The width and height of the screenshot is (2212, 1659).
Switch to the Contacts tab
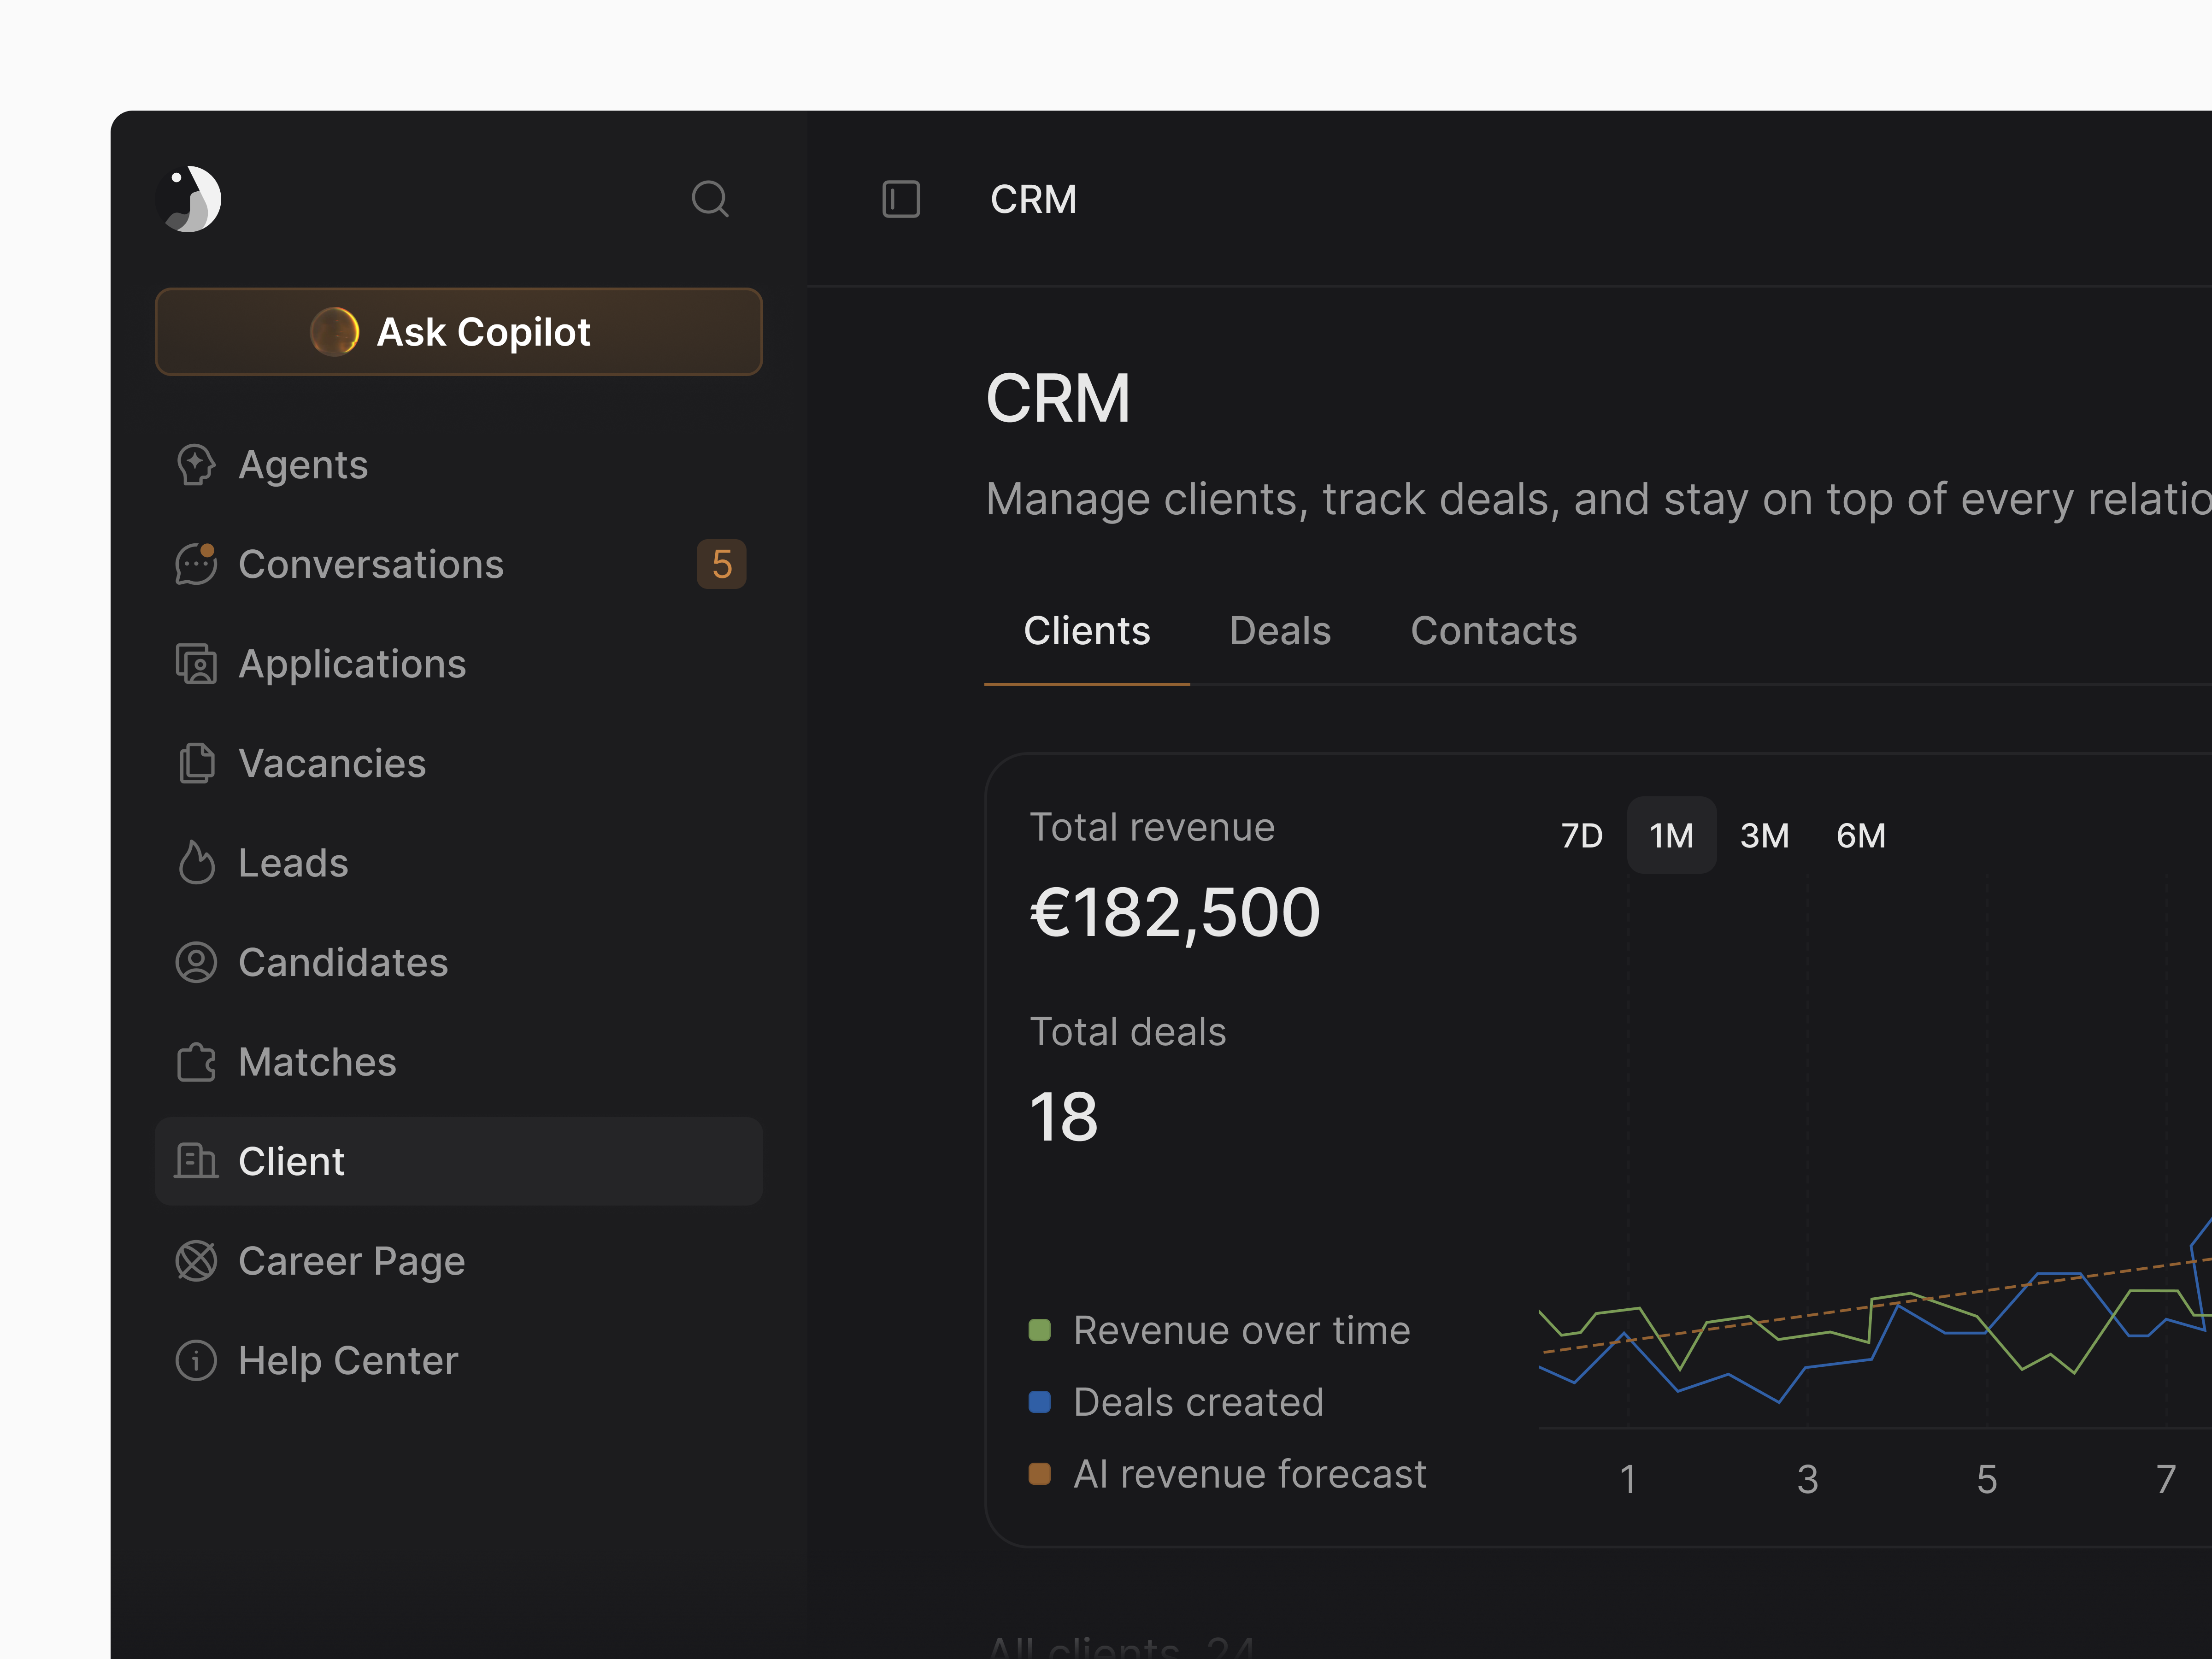tap(1493, 632)
